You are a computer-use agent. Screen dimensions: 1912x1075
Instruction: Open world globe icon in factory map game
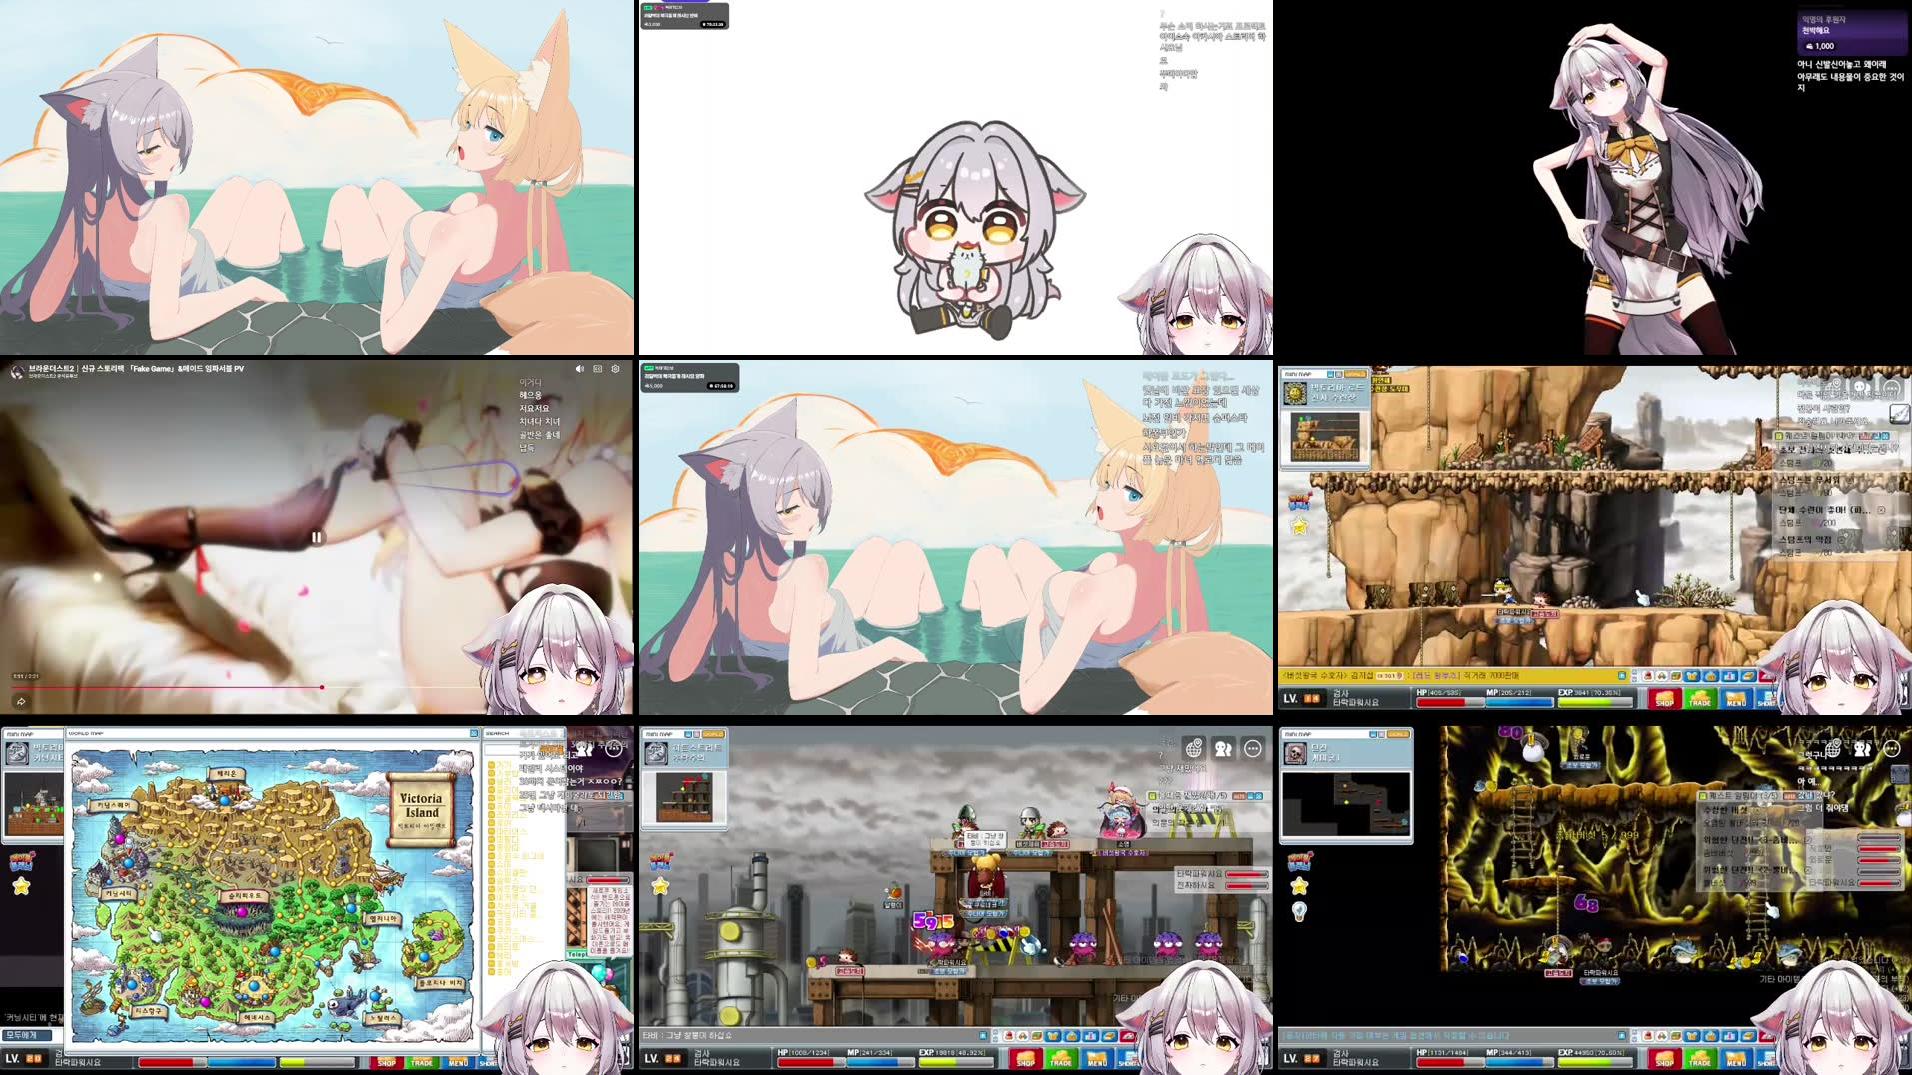tap(1194, 748)
